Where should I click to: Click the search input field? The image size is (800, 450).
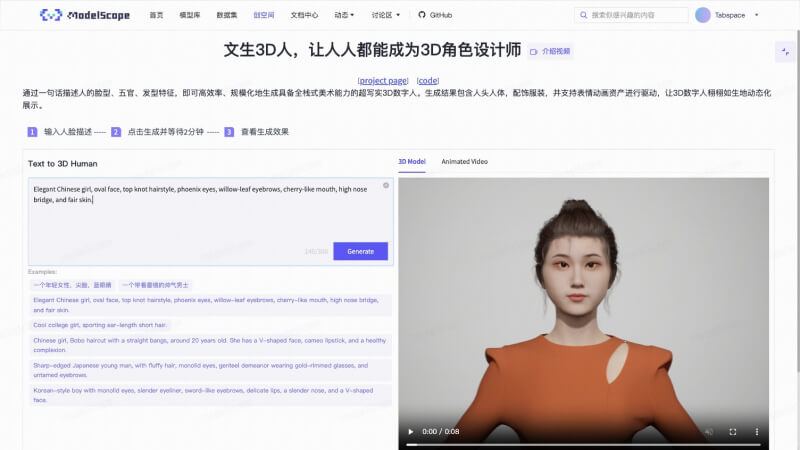point(635,15)
